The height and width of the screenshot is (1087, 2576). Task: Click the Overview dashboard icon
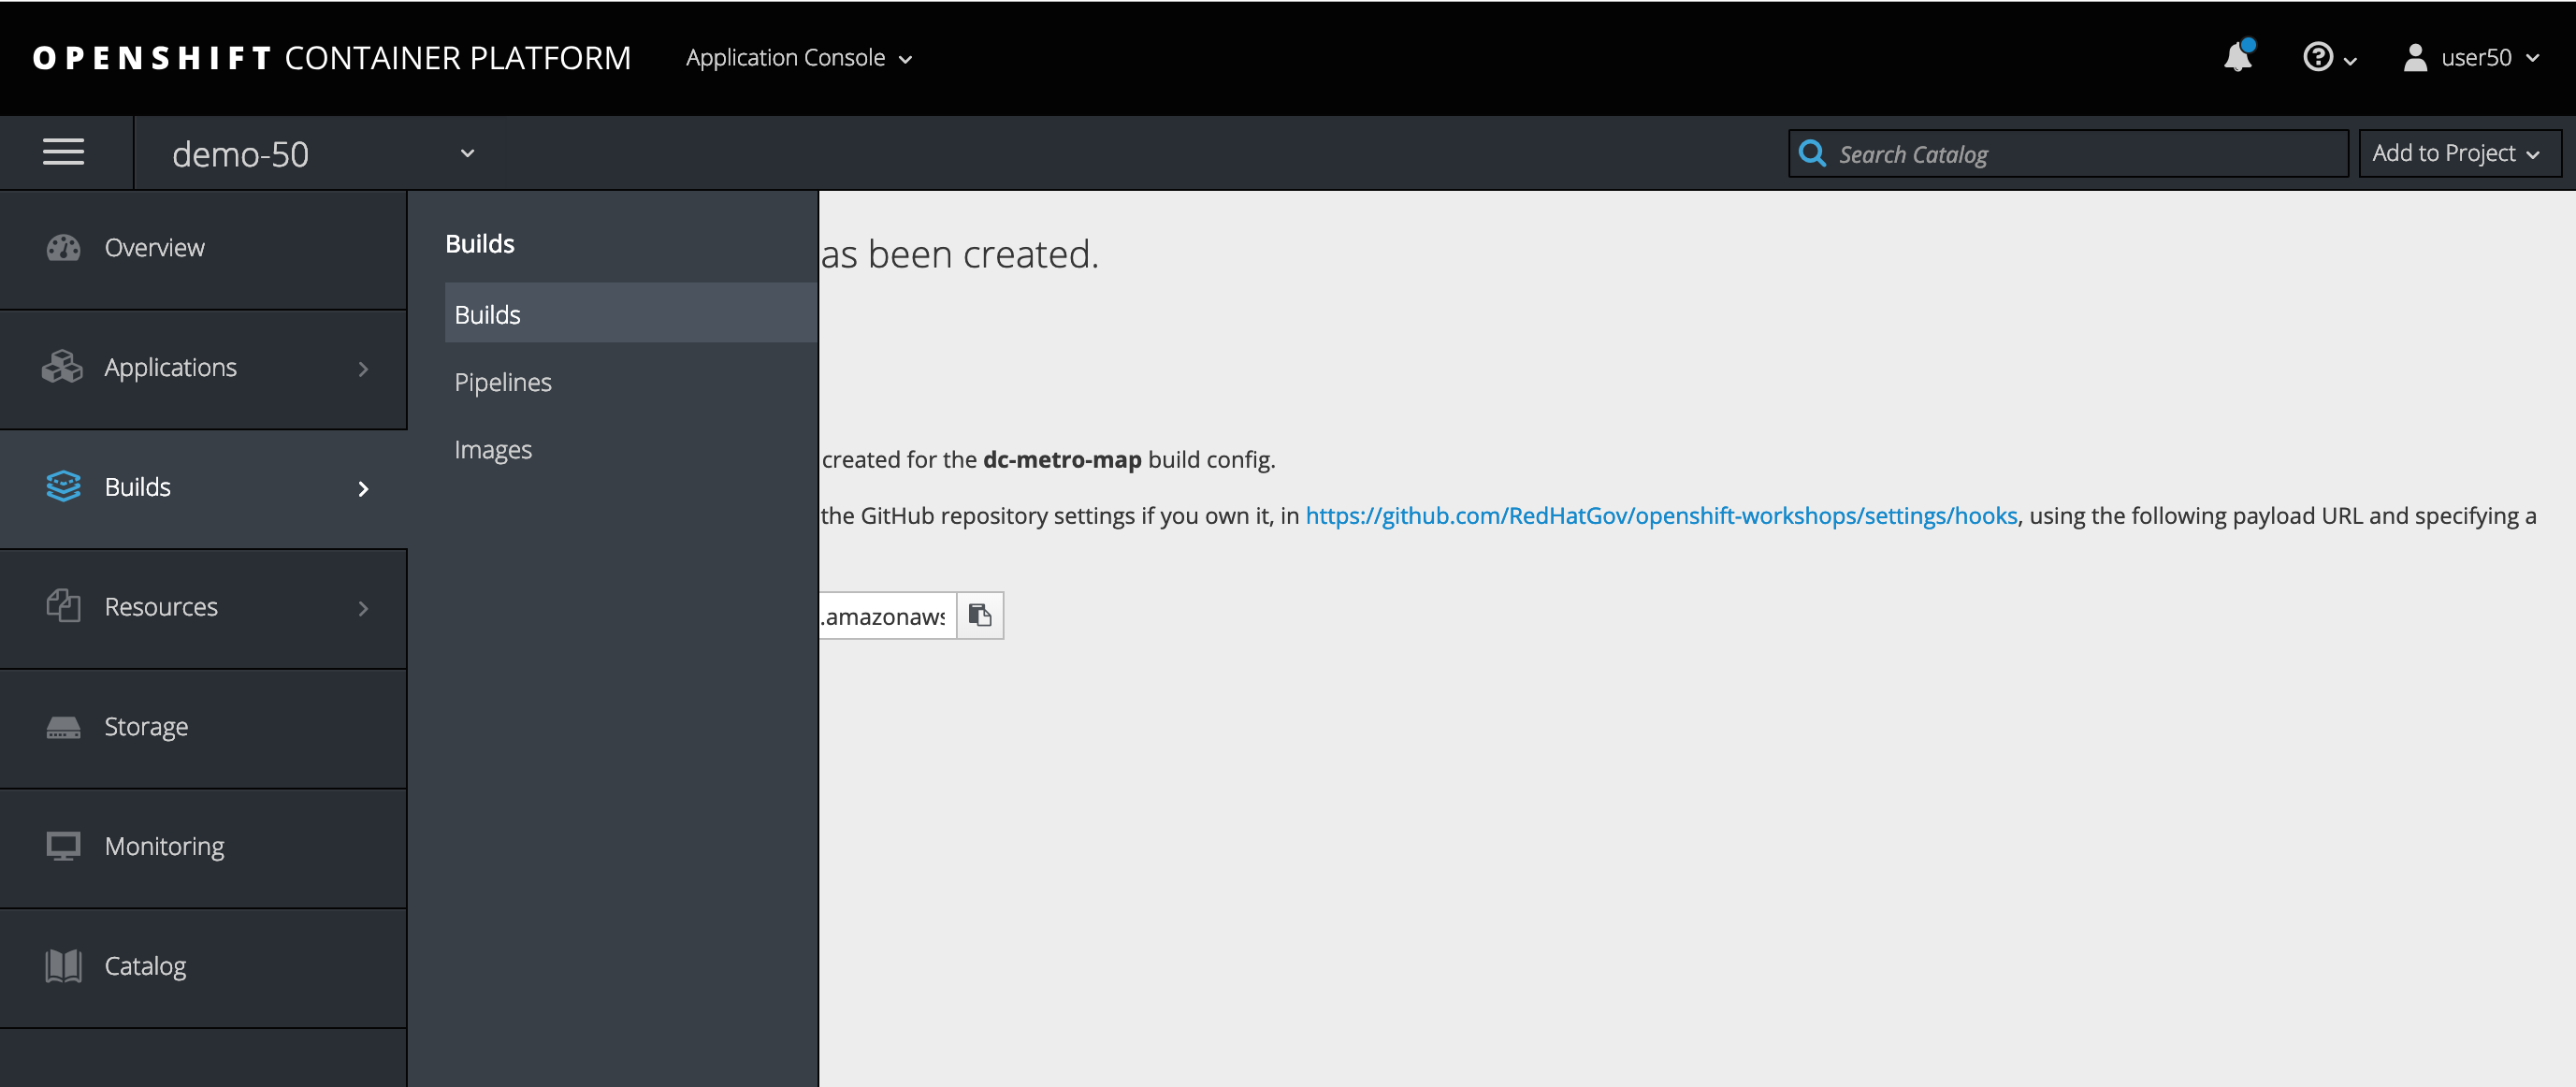63,248
